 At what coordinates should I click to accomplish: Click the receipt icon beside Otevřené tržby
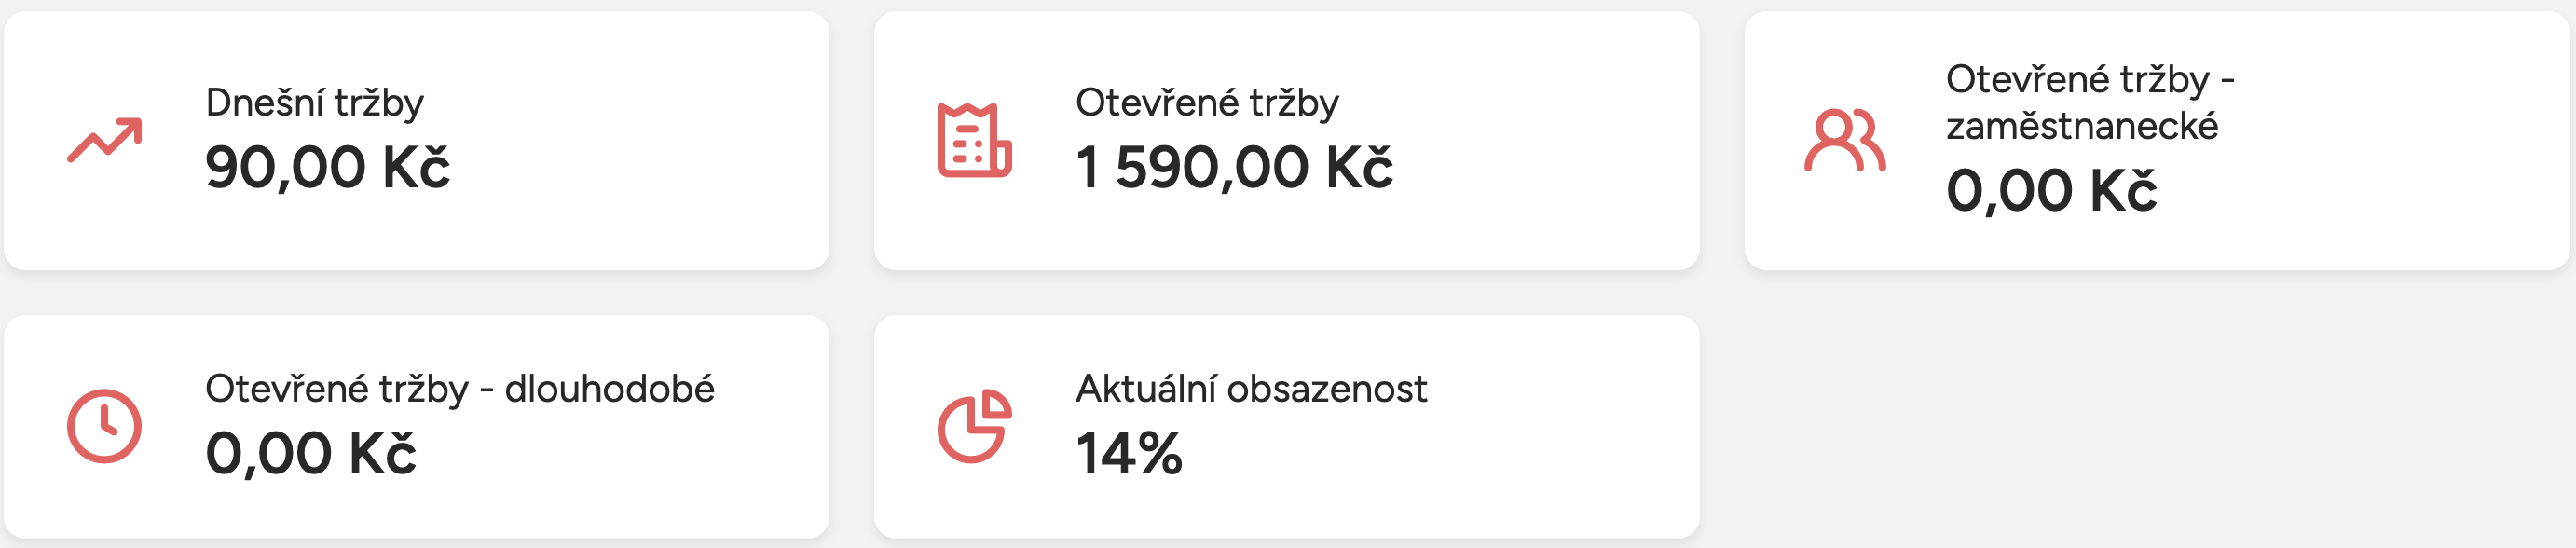974,140
